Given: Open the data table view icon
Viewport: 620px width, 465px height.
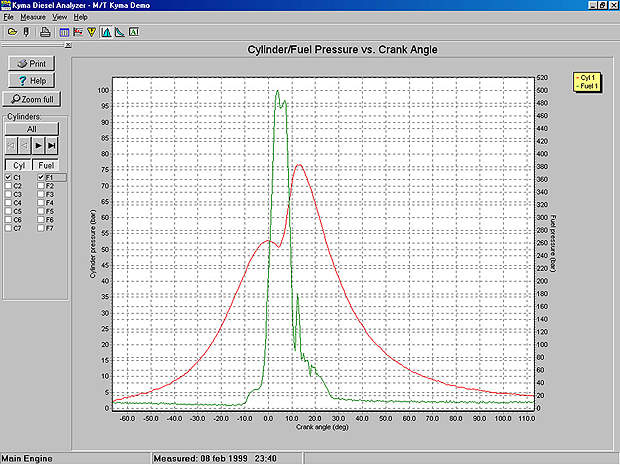Looking at the screenshot, I should 64,32.
